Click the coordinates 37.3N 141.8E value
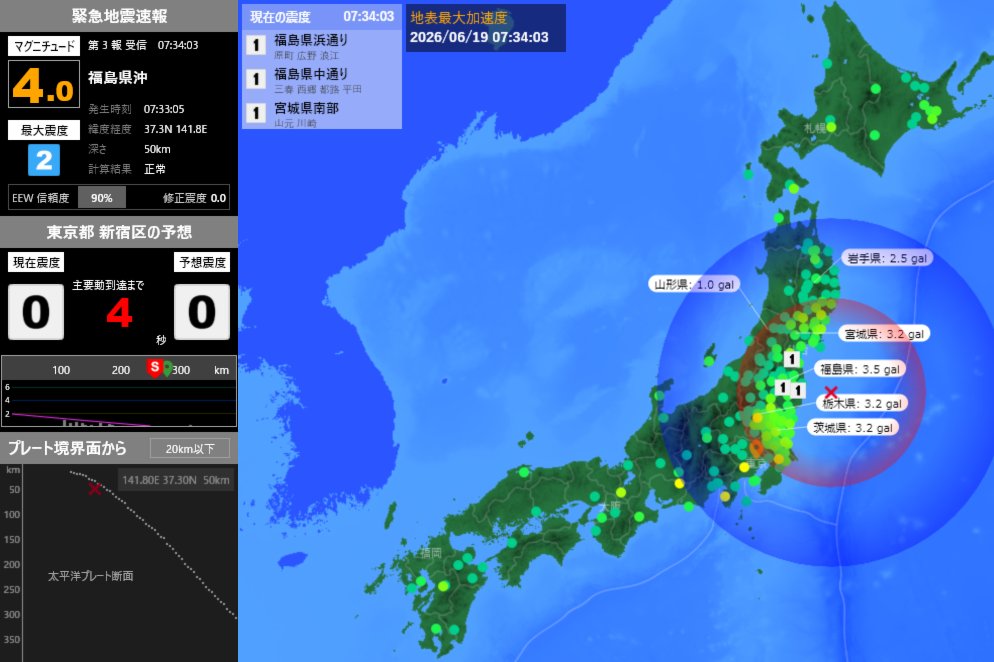 point(176,129)
